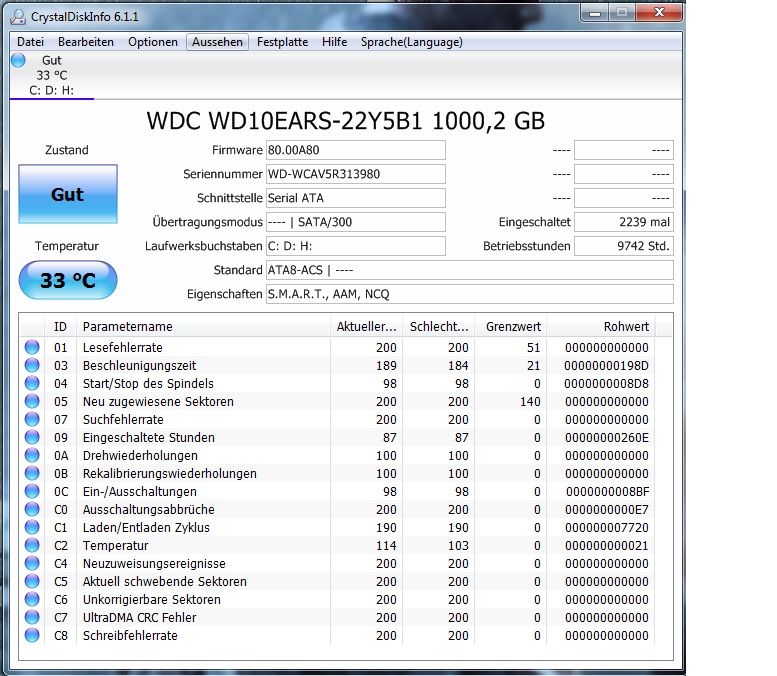Click status orb for Neuzuweisungsereignisse row
The width and height of the screenshot is (777, 676).
(x=32, y=563)
